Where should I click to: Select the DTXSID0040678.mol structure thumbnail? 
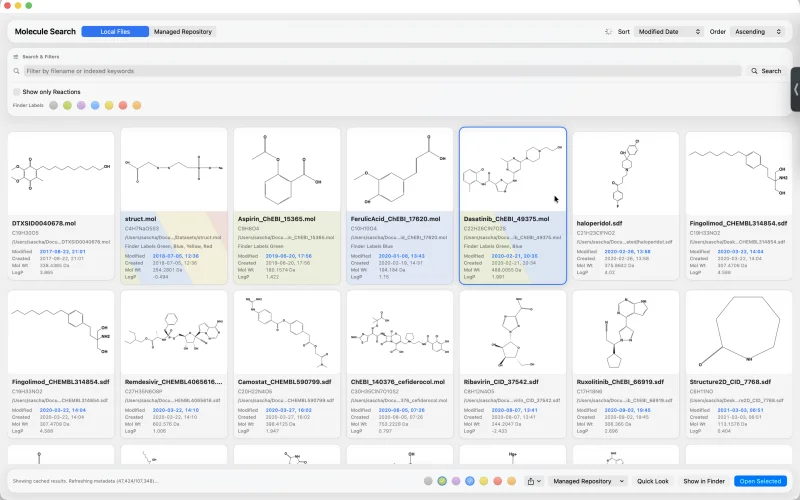click(61, 173)
